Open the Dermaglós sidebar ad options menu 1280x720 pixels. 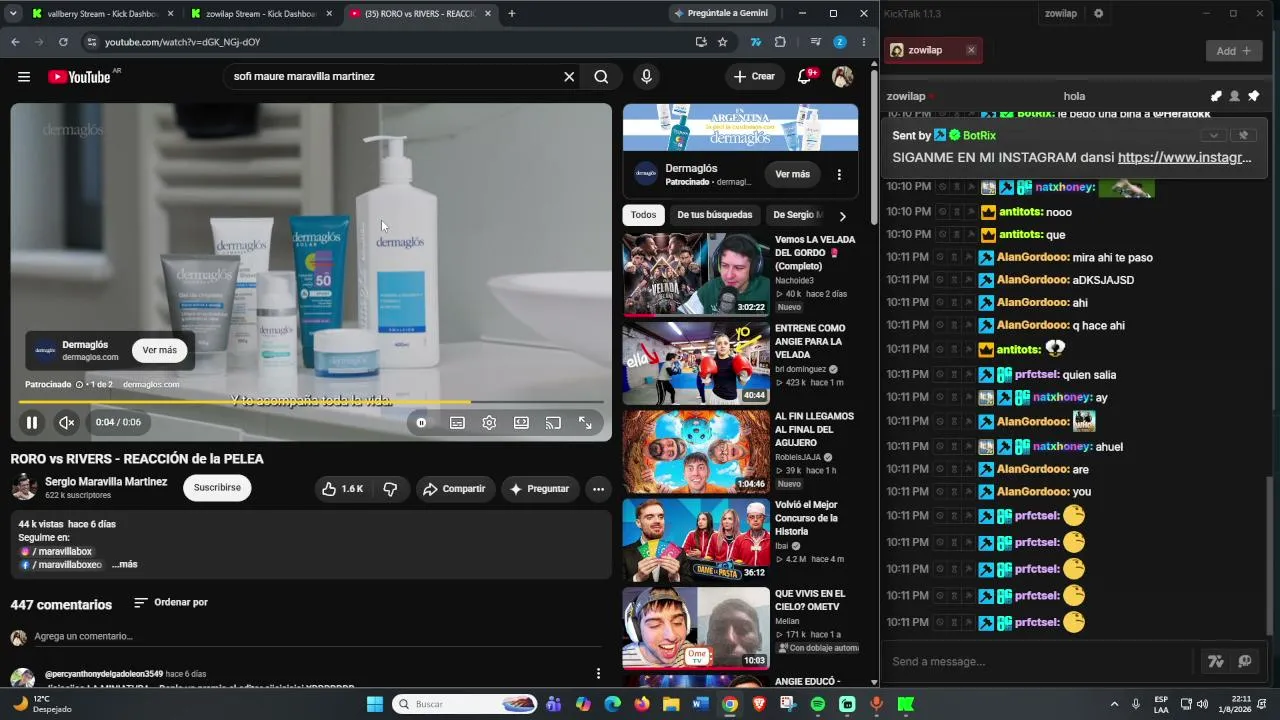(839, 174)
